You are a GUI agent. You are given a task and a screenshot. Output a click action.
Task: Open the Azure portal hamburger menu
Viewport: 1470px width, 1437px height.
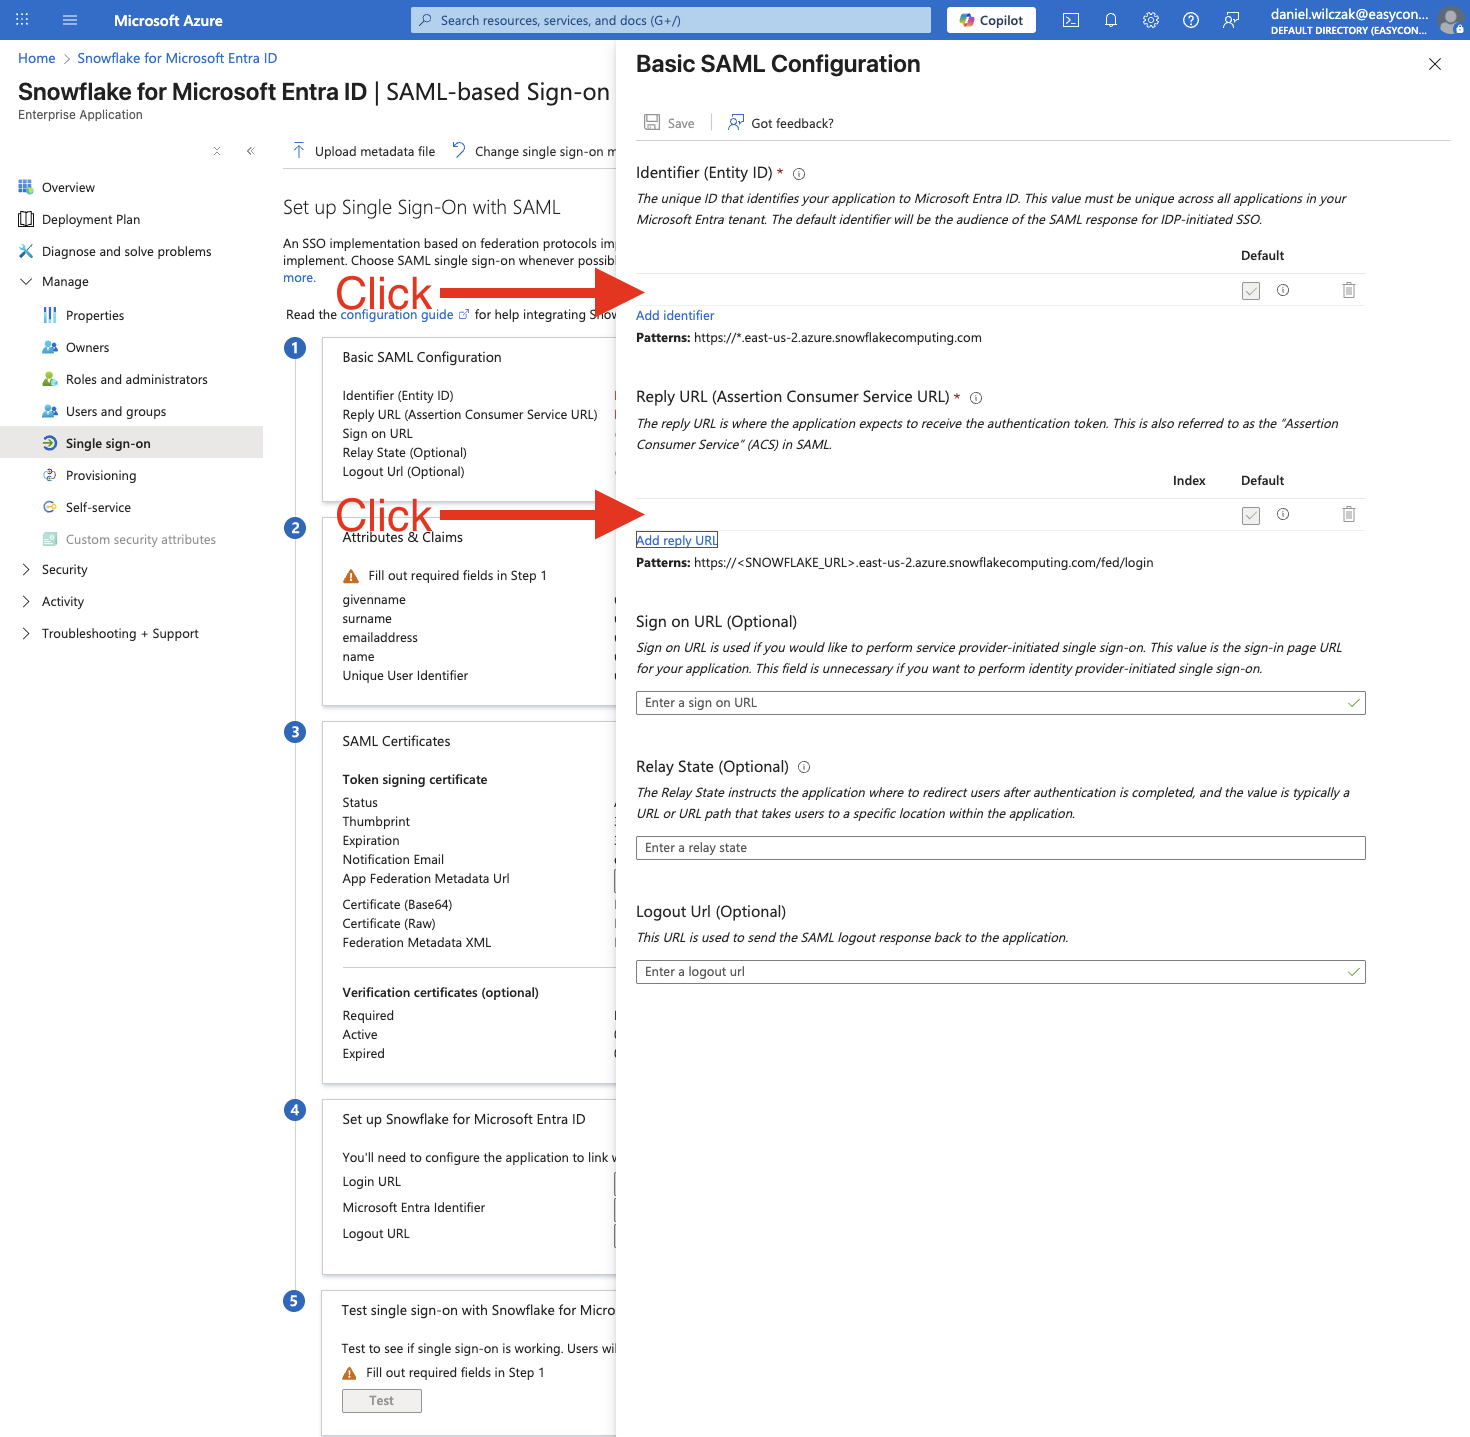[x=70, y=20]
